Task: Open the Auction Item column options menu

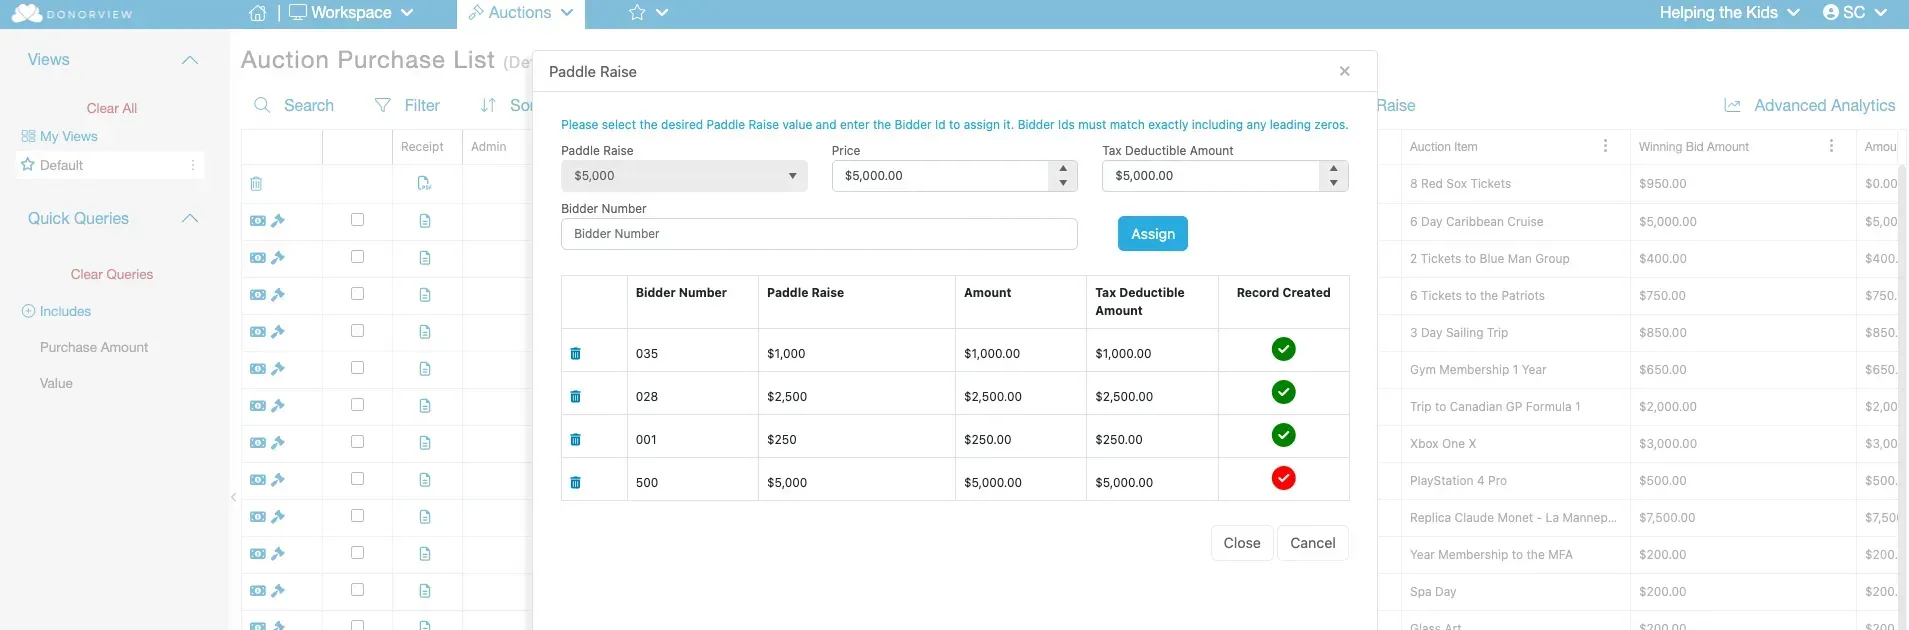Action: (x=1605, y=146)
